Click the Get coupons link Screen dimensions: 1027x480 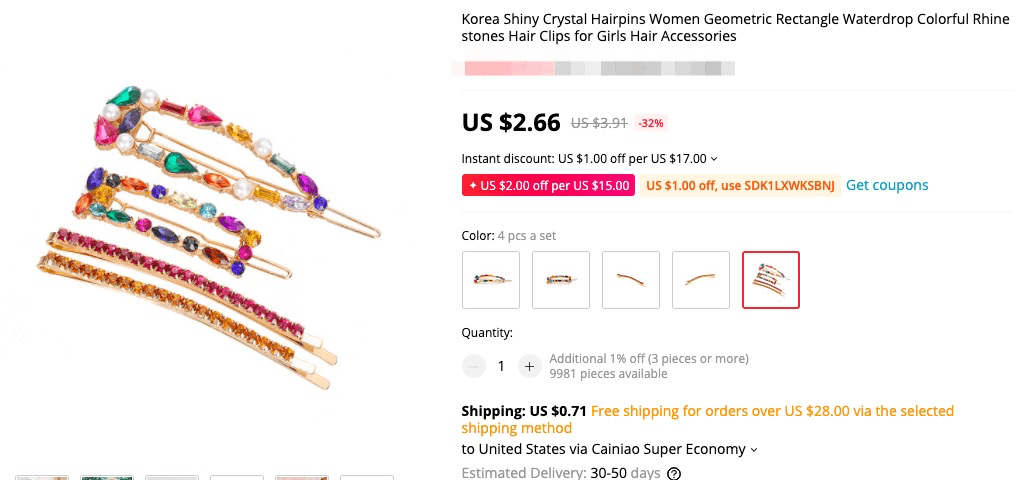point(887,185)
